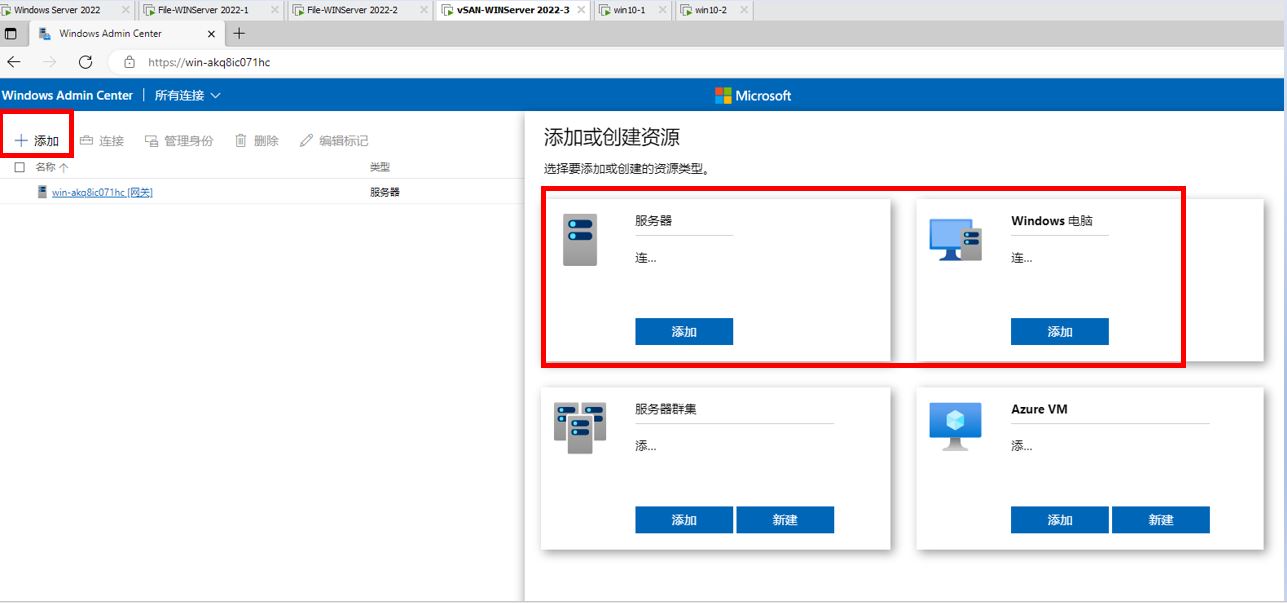Click the 名称 column sort header
1287x603 pixels.
tap(50, 167)
